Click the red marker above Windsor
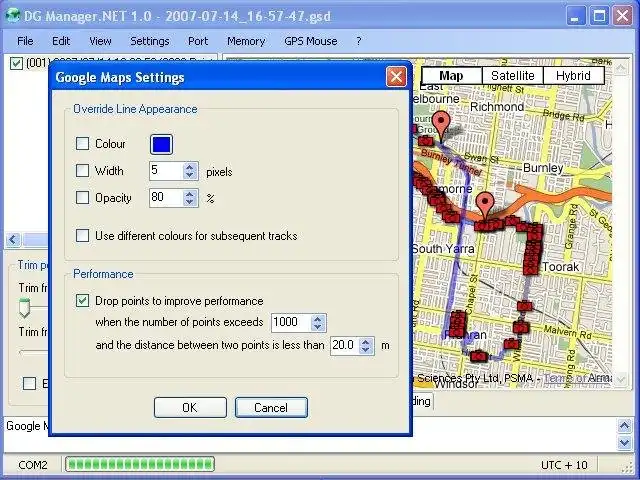This screenshot has width=640, height=480. pos(479,356)
